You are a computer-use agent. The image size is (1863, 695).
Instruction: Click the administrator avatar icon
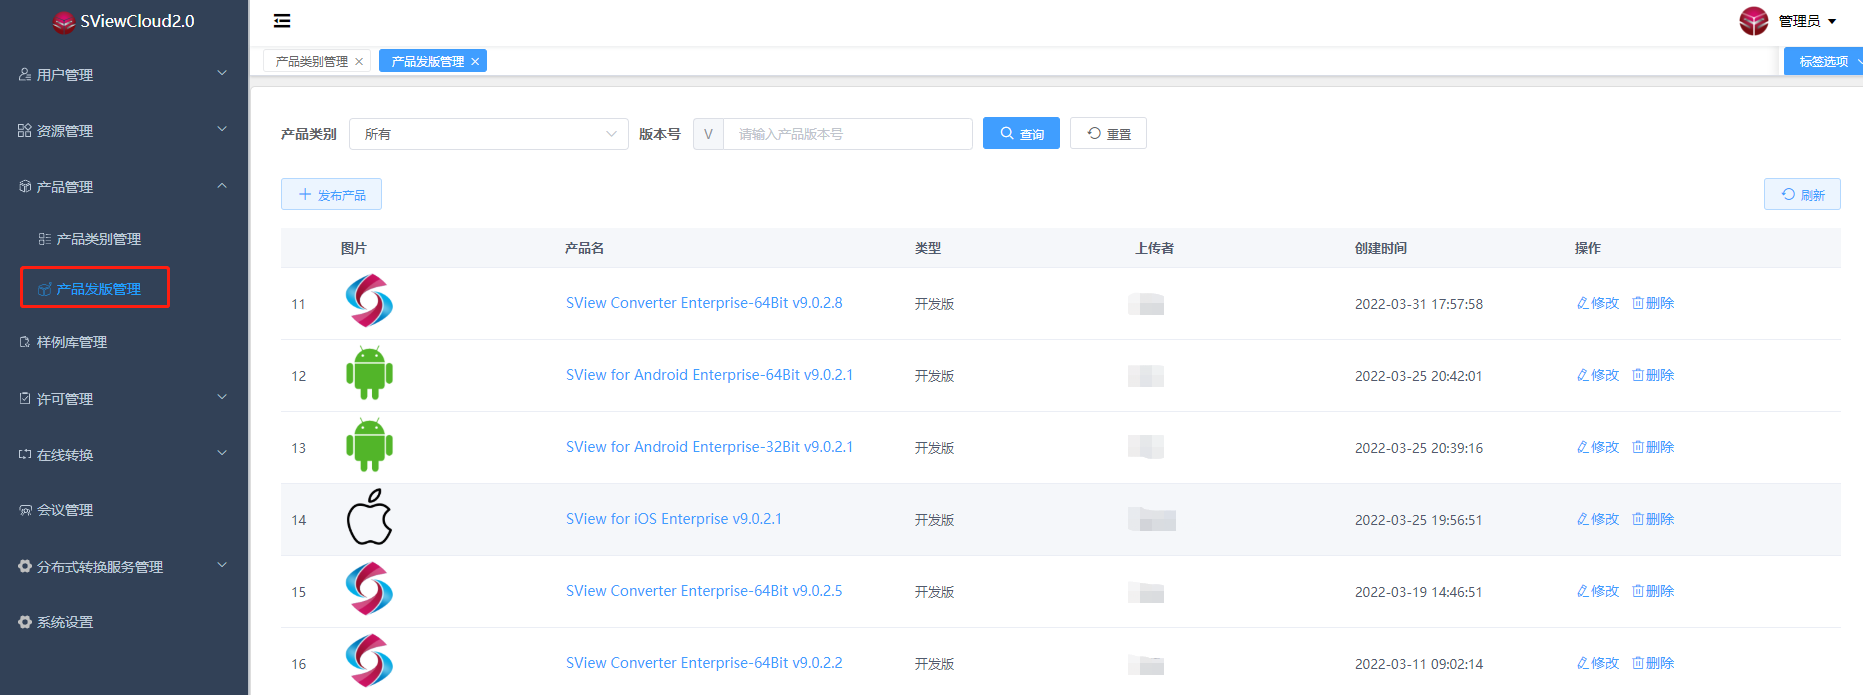[x=1753, y=21]
